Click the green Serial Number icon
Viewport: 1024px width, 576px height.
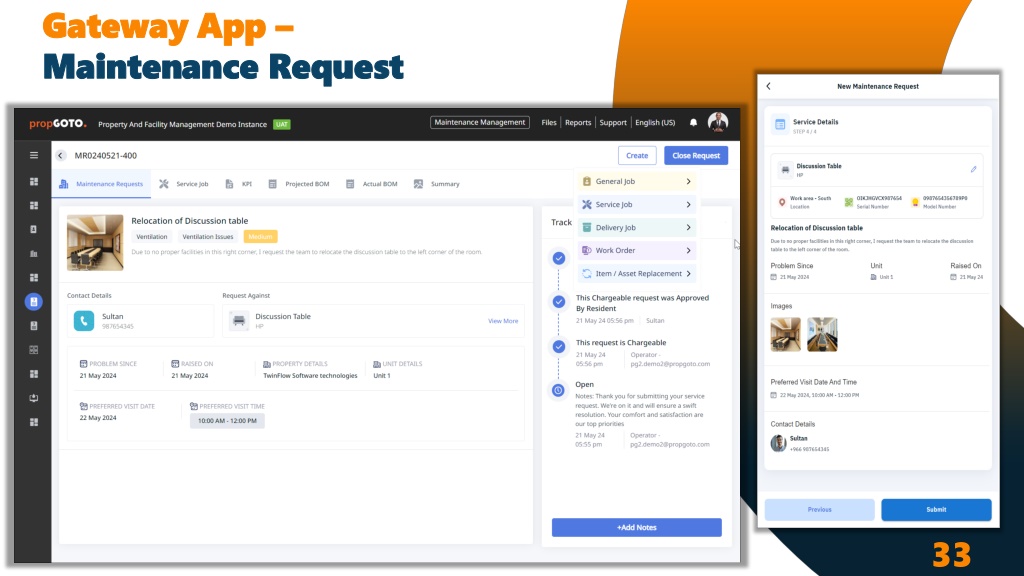tap(848, 202)
